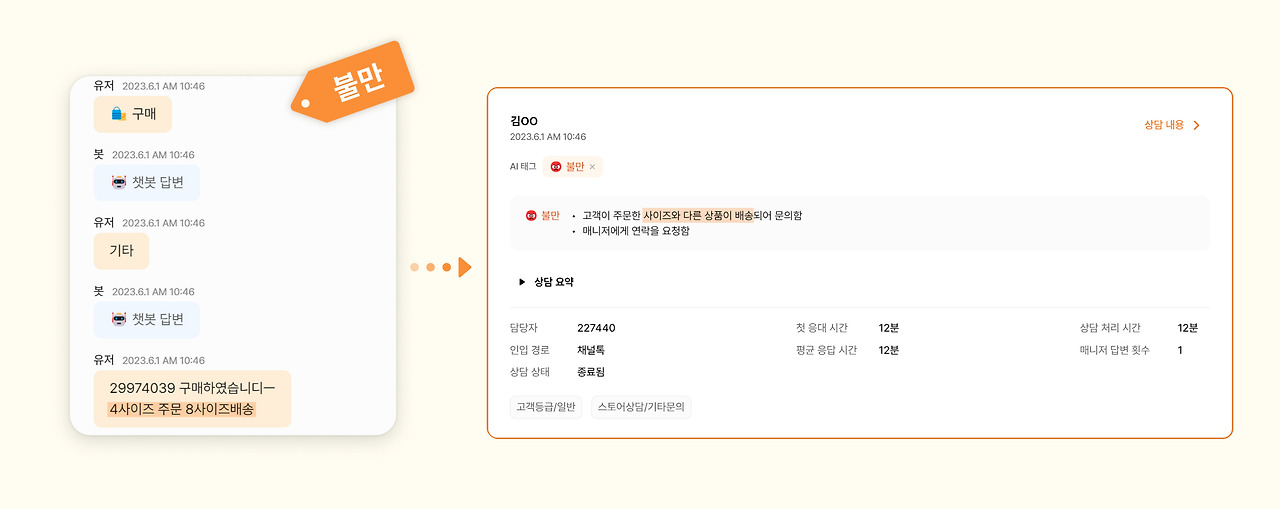Click the 구매 chat bubble
This screenshot has width=1280, height=509.
coord(133,114)
